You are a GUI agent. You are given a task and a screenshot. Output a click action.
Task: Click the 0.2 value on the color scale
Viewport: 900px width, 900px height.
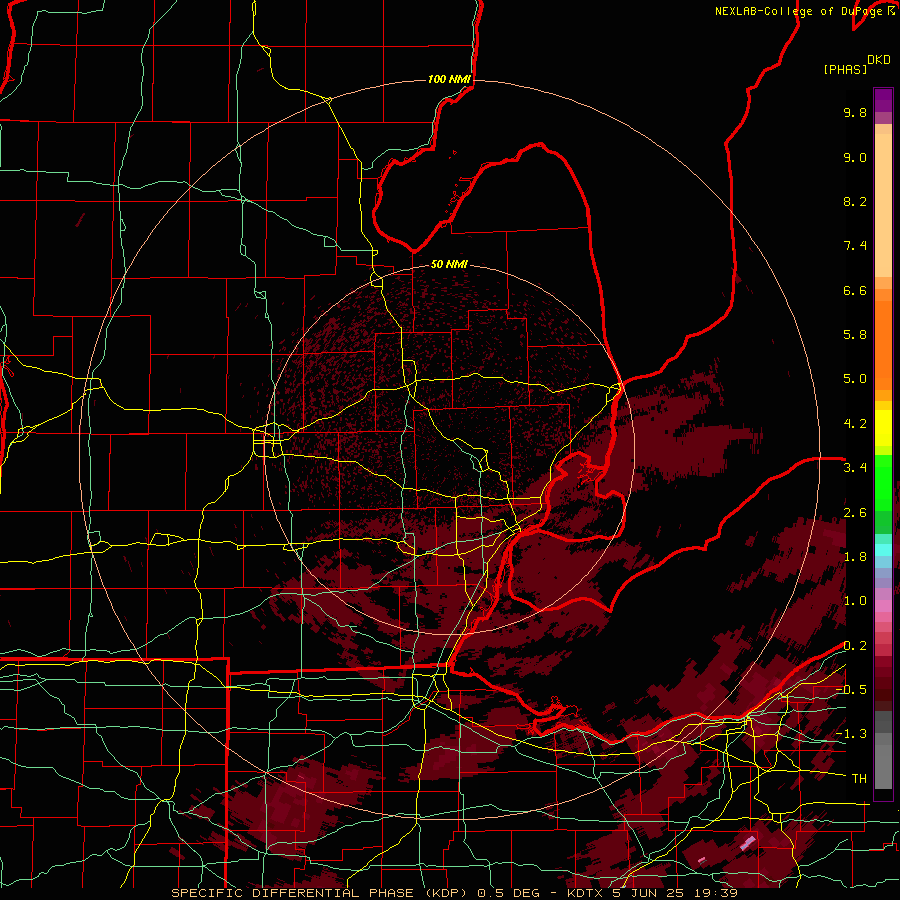[855, 646]
